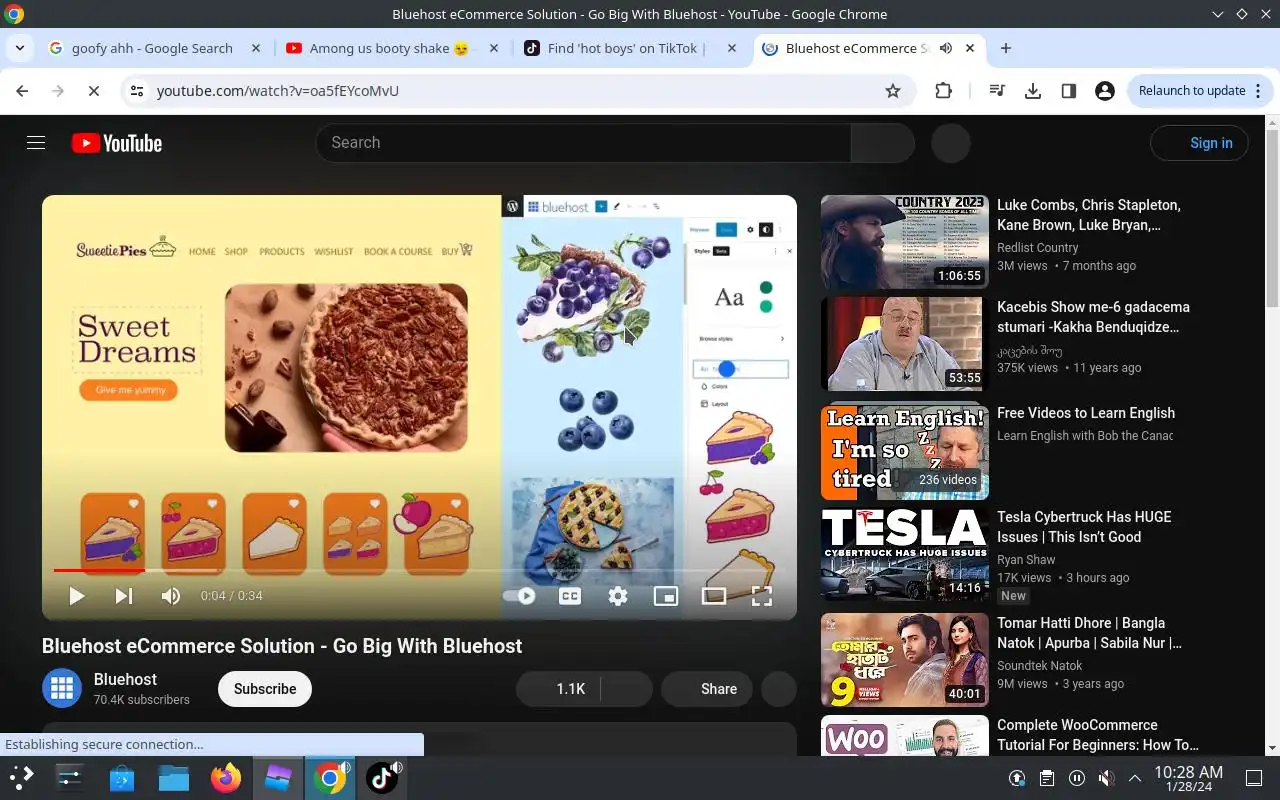
Task: Open Chrome profile avatar
Action: [1105, 90]
